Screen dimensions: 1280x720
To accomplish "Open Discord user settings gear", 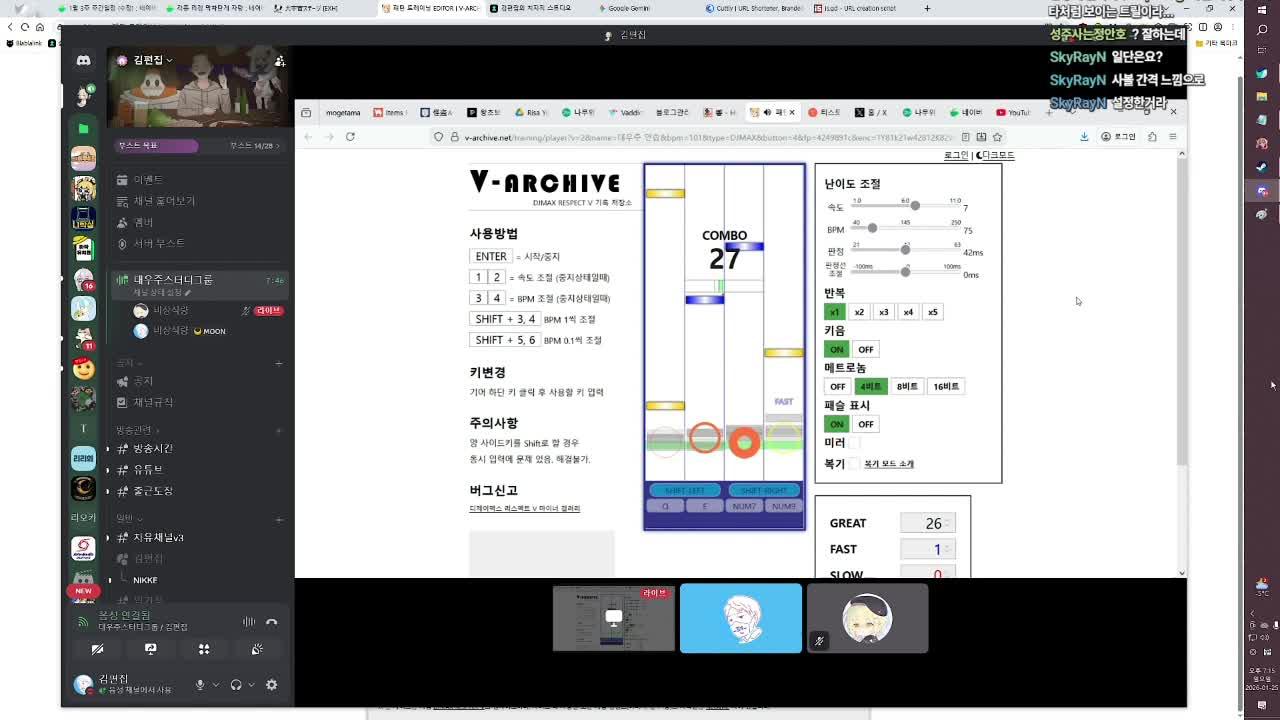I will 272,685.
